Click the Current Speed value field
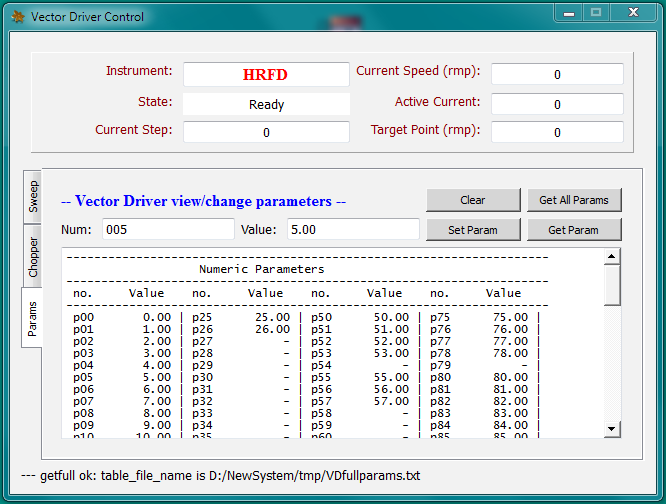This screenshot has height=504, width=666. 557,74
